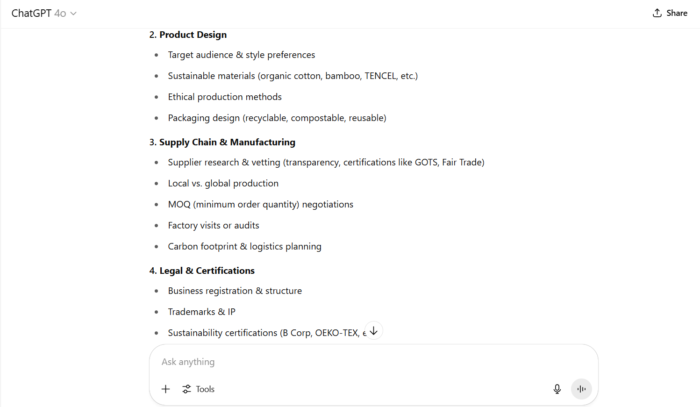The image size is (700, 407).
Task: Open the Tools menu label
Action: point(205,389)
